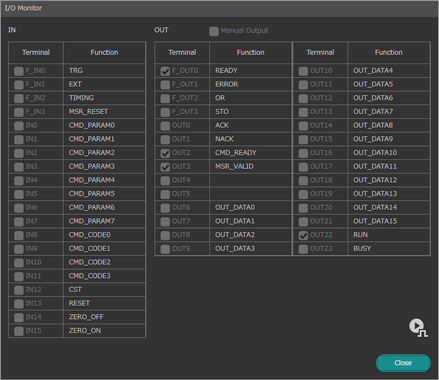Check the OUT5 checkbox
The height and width of the screenshot is (380, 439).
click(165, 194)
